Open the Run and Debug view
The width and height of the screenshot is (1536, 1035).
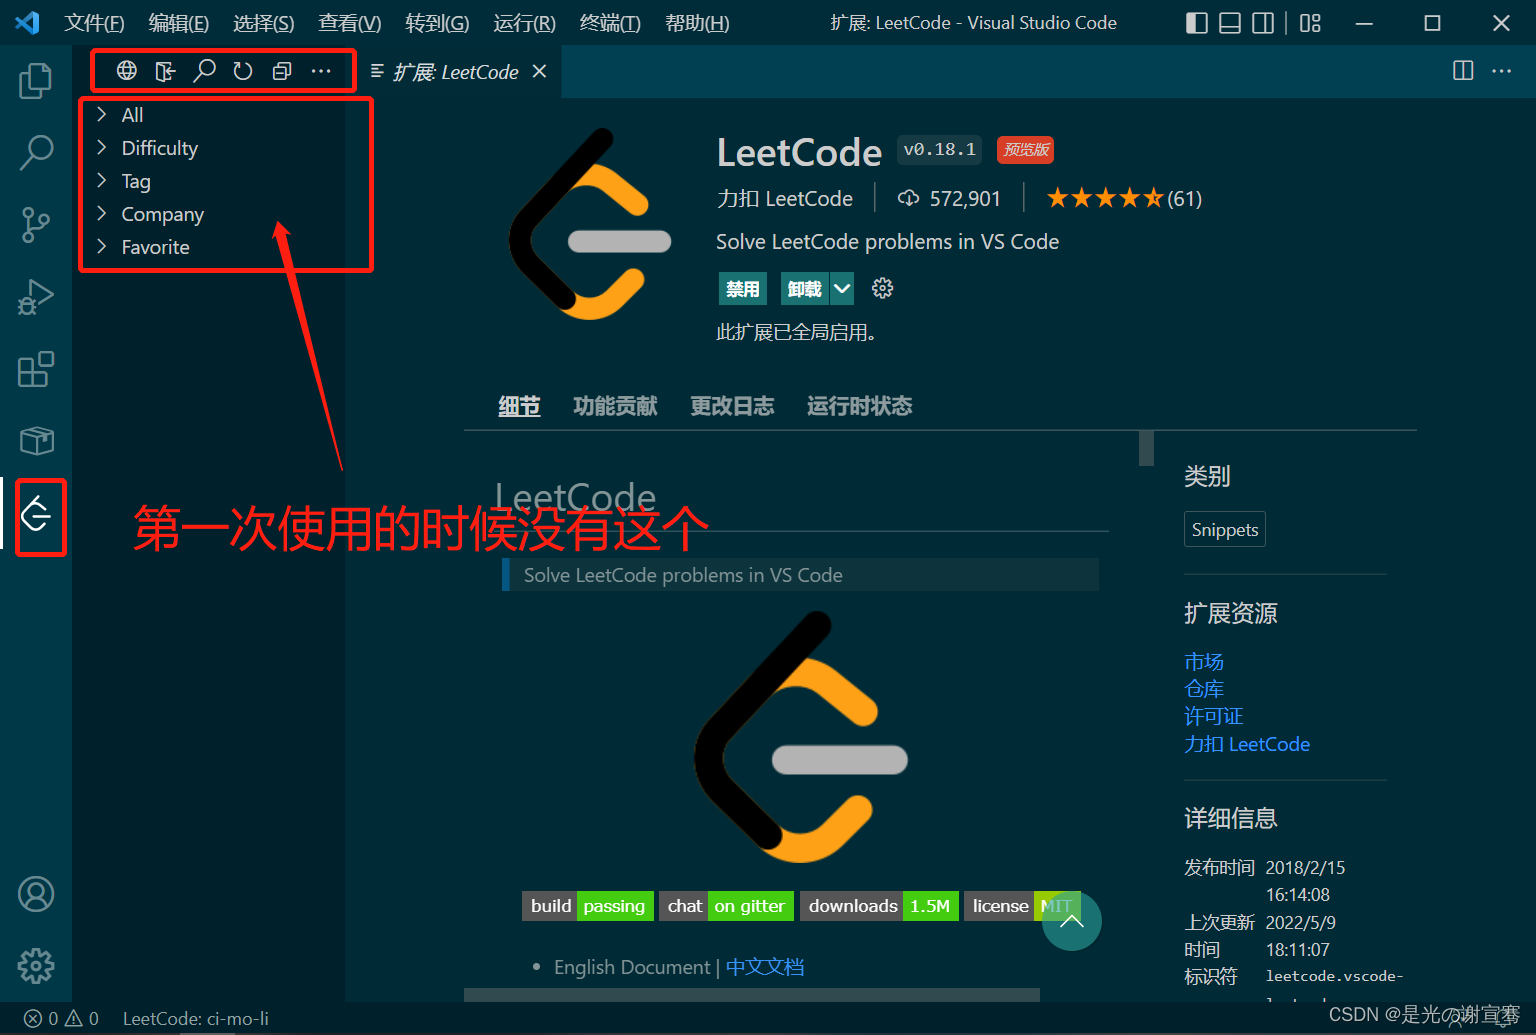click(x=36, y=297)
